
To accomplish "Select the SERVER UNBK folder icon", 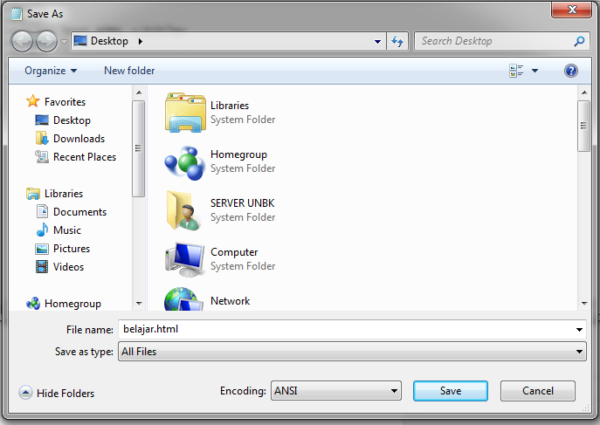I will point(184,209).
